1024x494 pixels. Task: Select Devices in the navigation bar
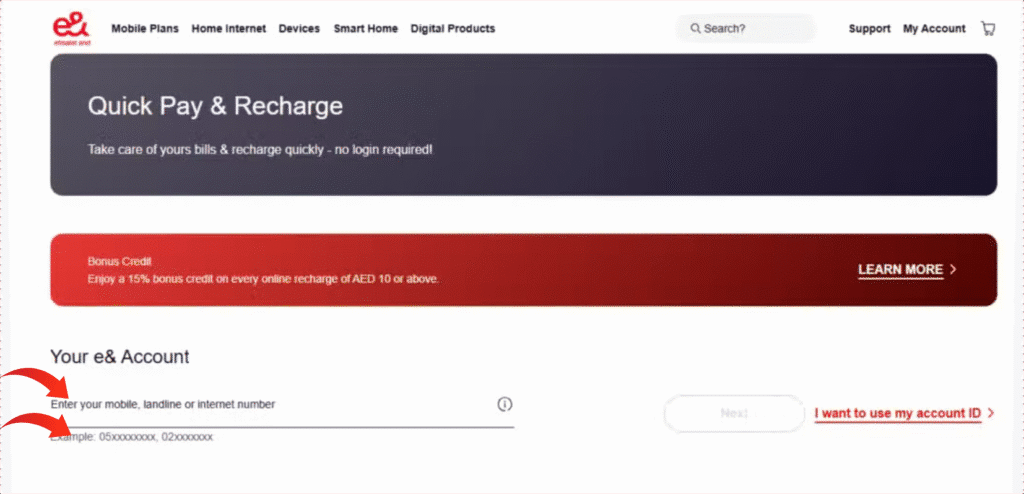pyautogui.click(x=299, y=29)
